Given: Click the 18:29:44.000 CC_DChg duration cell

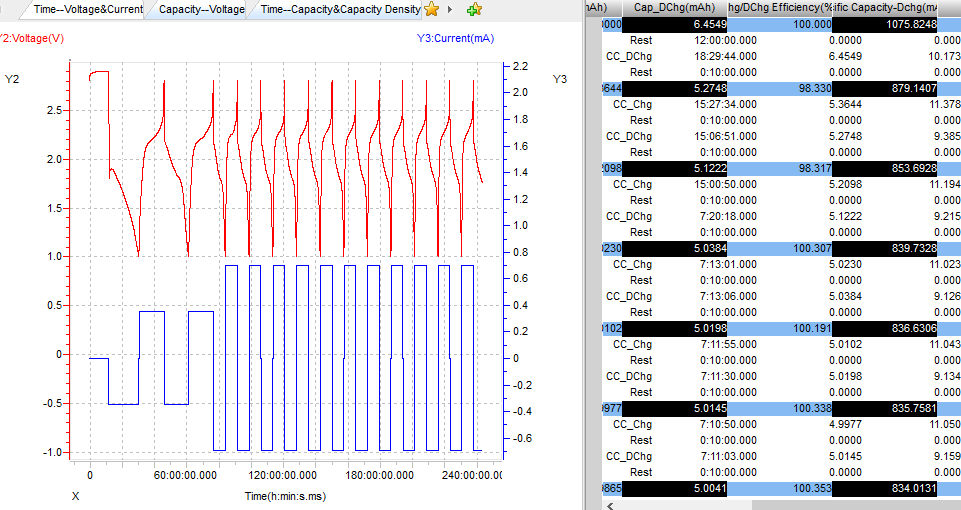Looking at the screenshot, I should tap(725, 56).
